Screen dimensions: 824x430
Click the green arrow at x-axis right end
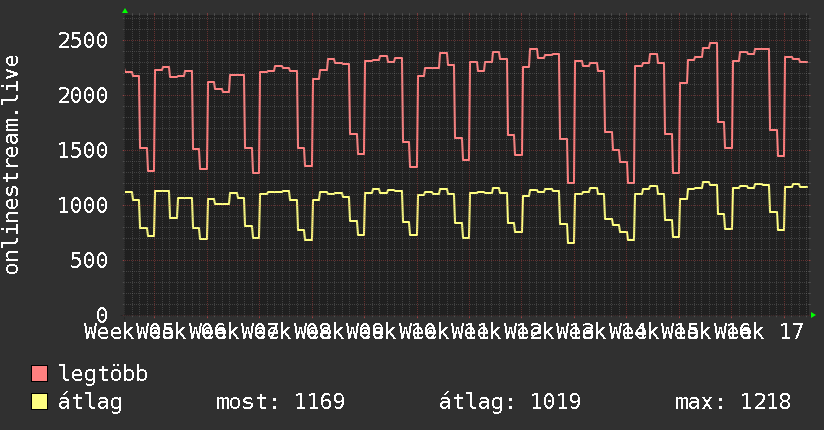814,315
